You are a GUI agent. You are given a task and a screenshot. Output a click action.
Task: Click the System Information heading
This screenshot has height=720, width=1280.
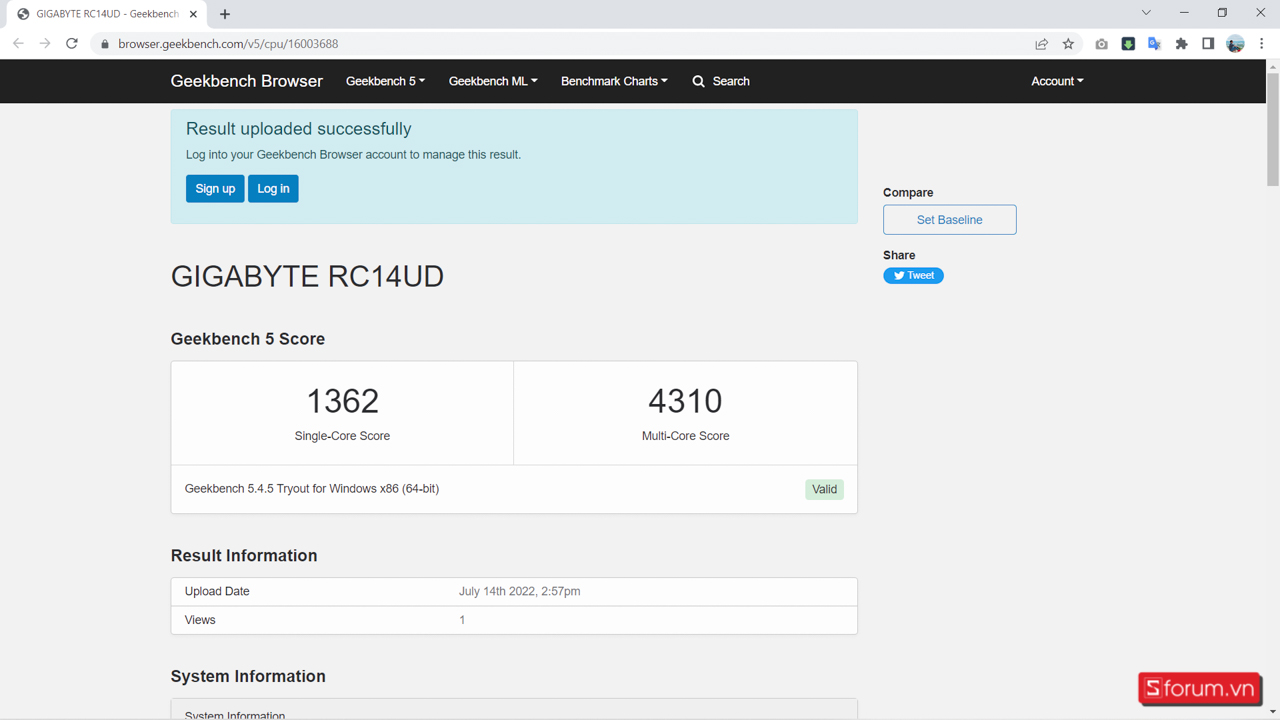point(248,677)
